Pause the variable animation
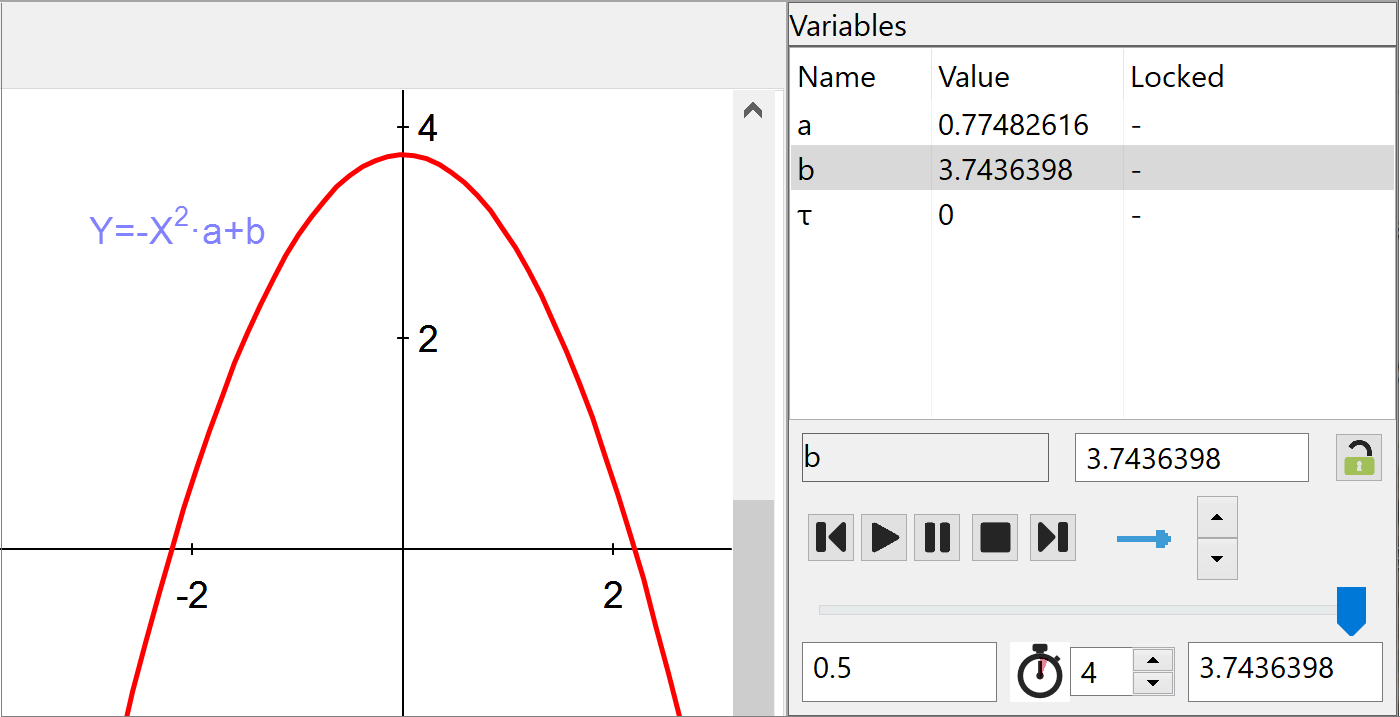Screen dimensions: 1400x717 tap(937, 538)
